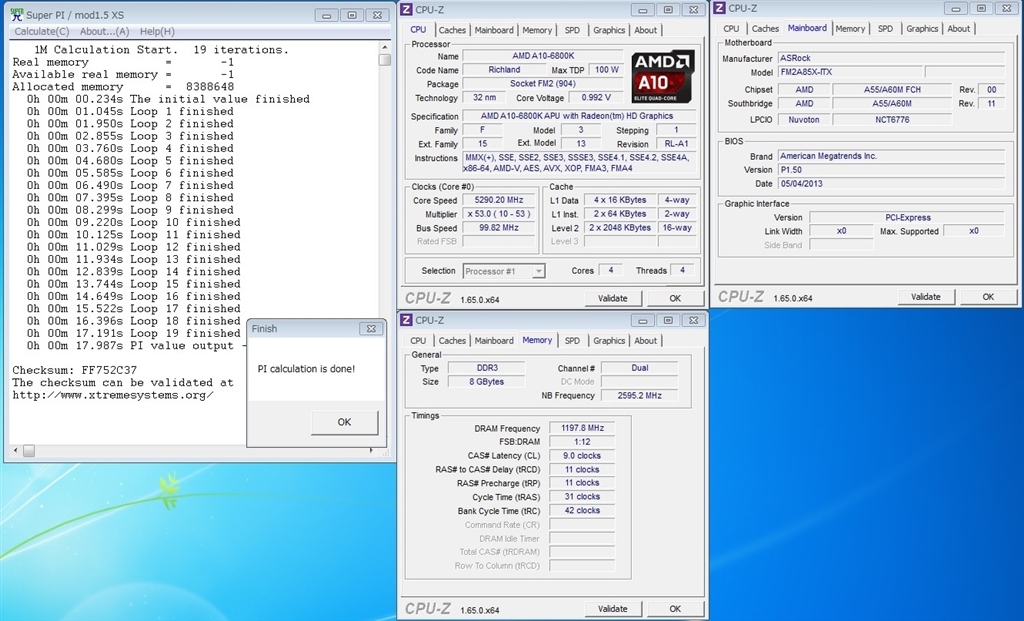Click the Code Name value 'Richland'
This screenshot has width=1024, height=621.
[504, 70]
